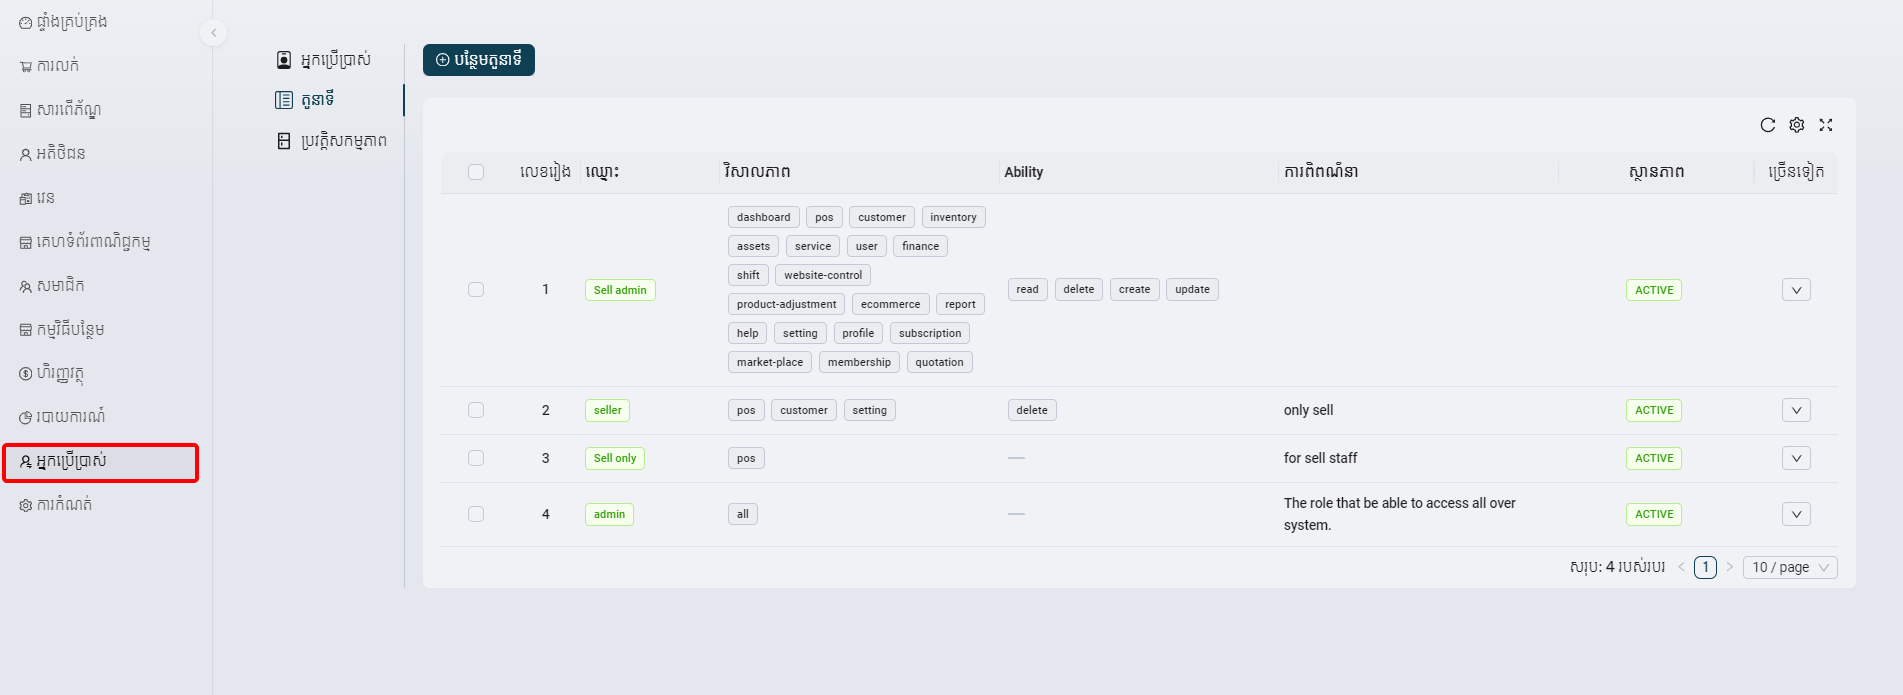
Task: Click the report pie chart icon in the sidebar
Action: pos(26,418)
